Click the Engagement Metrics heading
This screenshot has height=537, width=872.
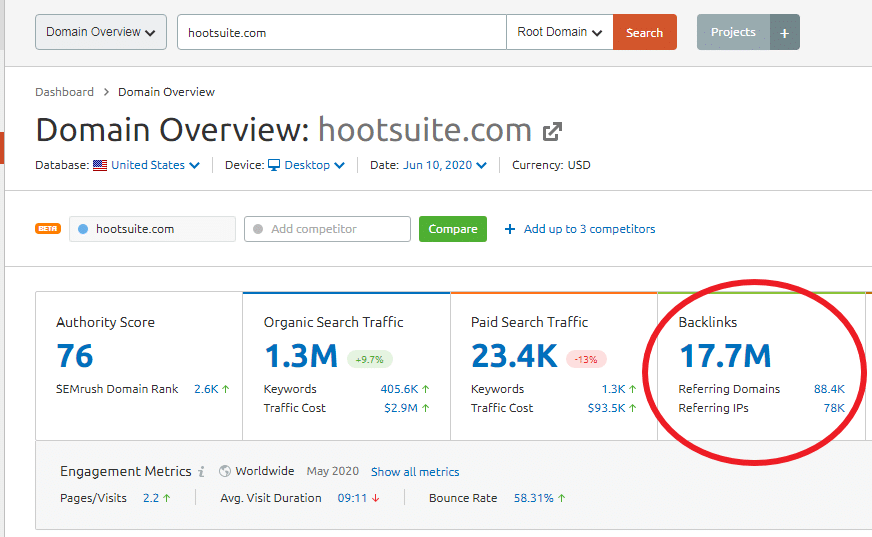click(x=126, y=471)
